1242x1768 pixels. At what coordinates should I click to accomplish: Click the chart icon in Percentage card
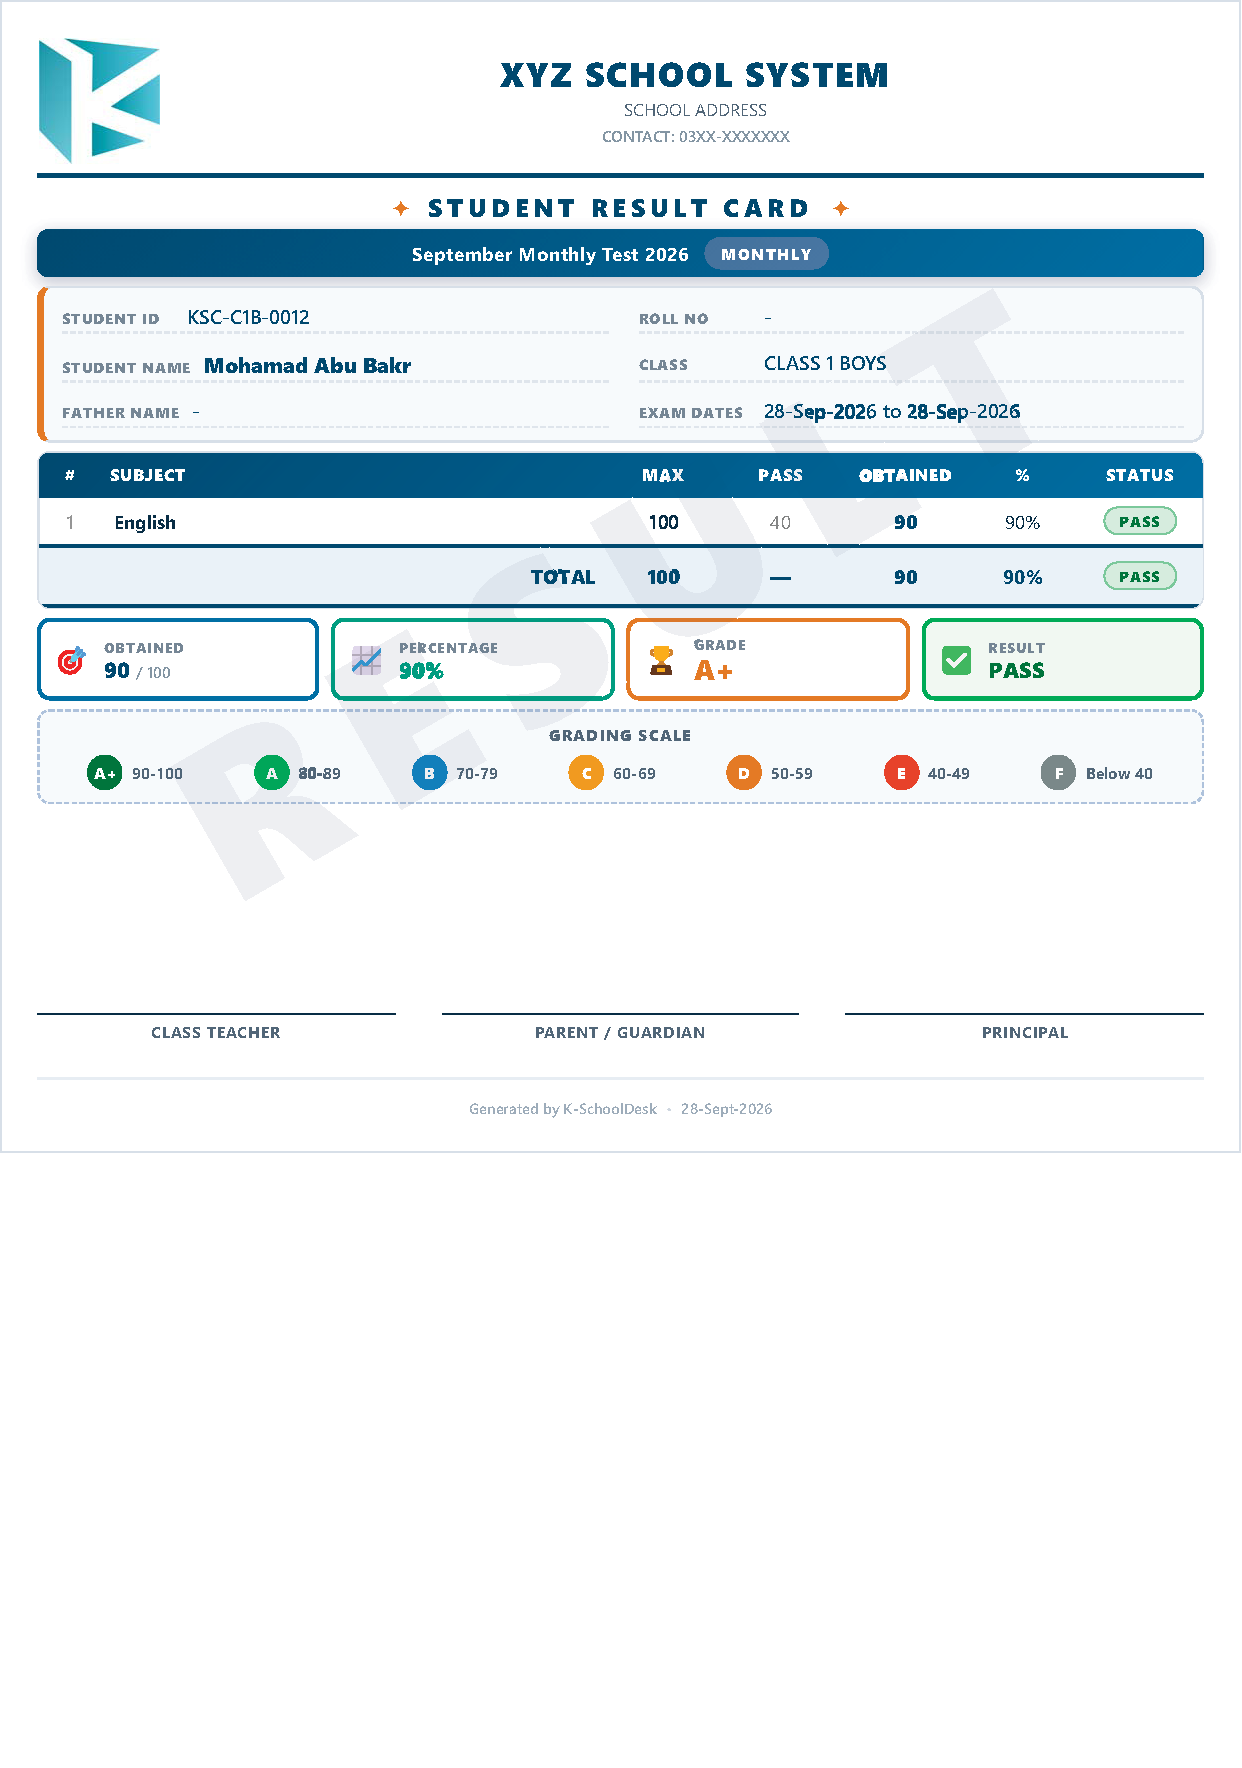[x=366, y=660]
